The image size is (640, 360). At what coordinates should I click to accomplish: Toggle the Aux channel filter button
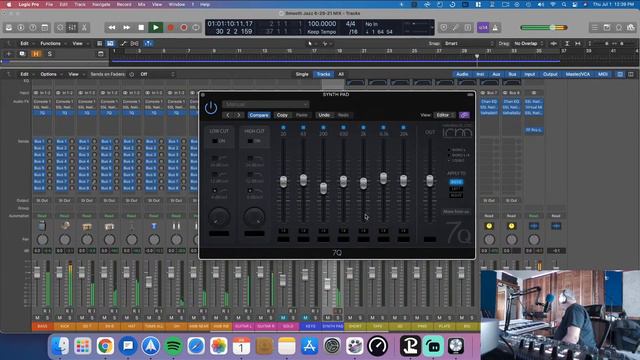coord(496,74)
